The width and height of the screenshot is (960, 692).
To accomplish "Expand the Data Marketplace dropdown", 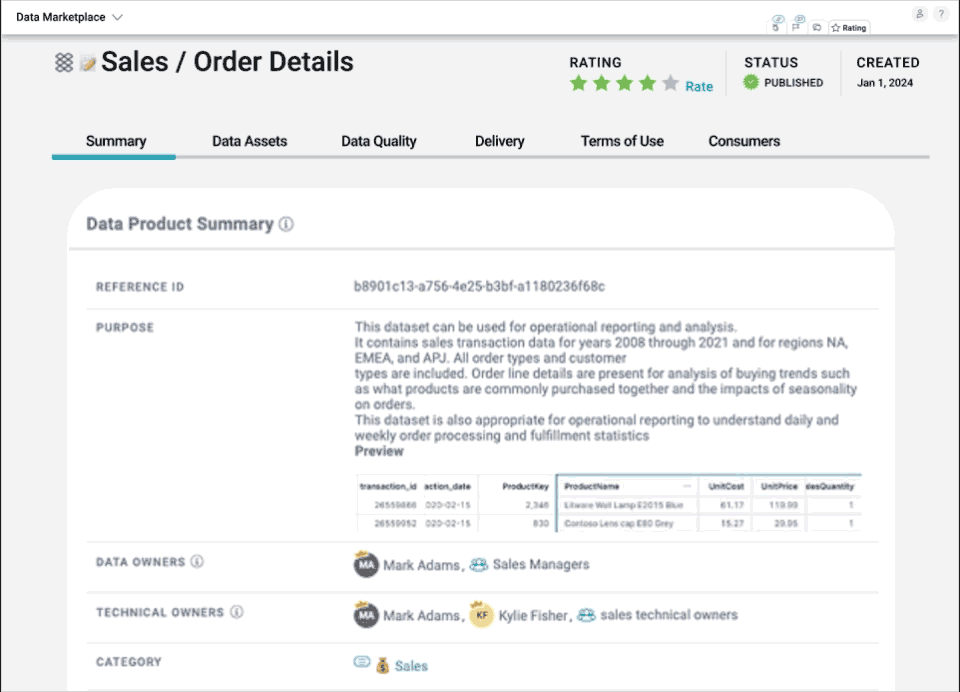I will pos(118,17).
